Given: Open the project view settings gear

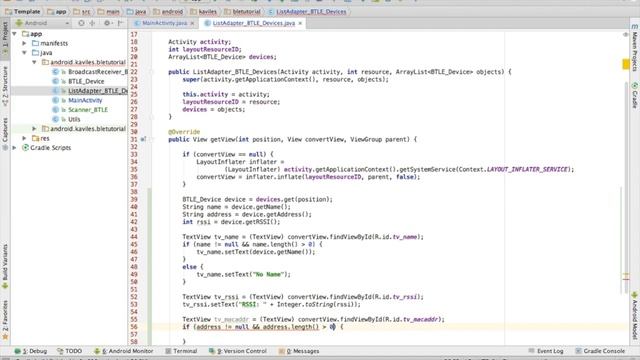Looking at the screenshot, I should pos(107,23).
